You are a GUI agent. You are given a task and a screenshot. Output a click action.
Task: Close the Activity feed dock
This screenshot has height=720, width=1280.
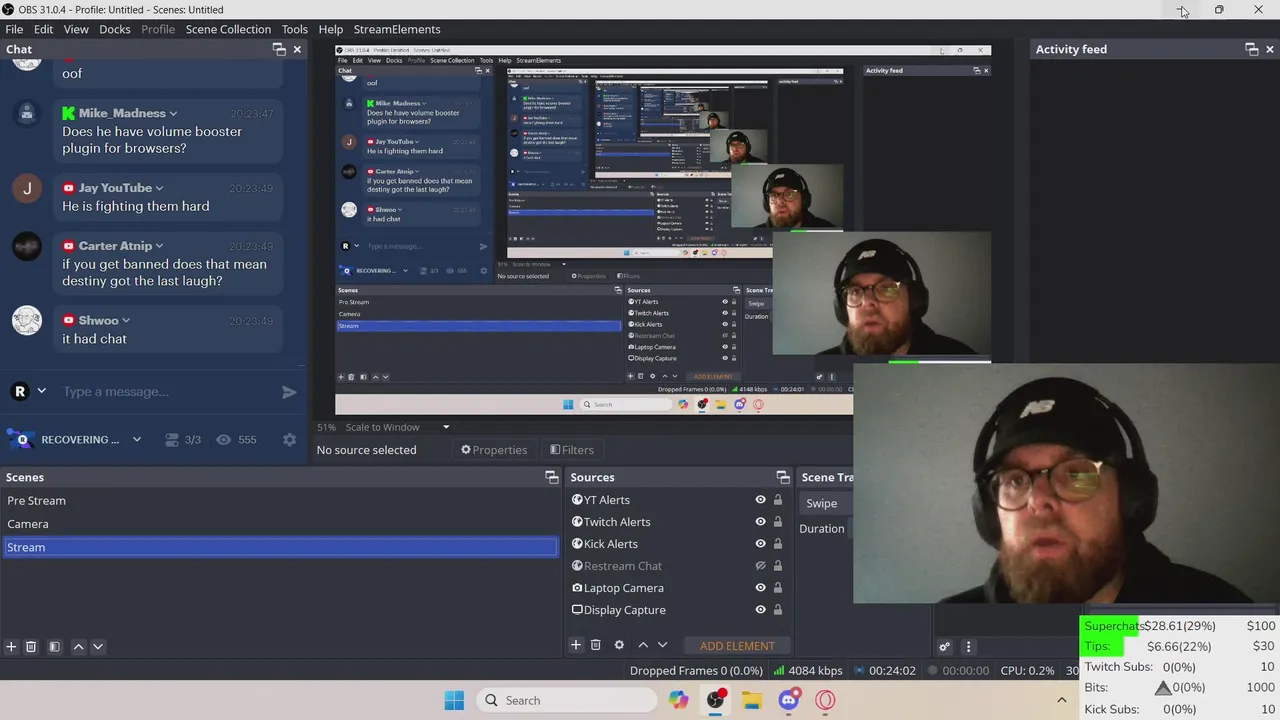coord(1270,49)
